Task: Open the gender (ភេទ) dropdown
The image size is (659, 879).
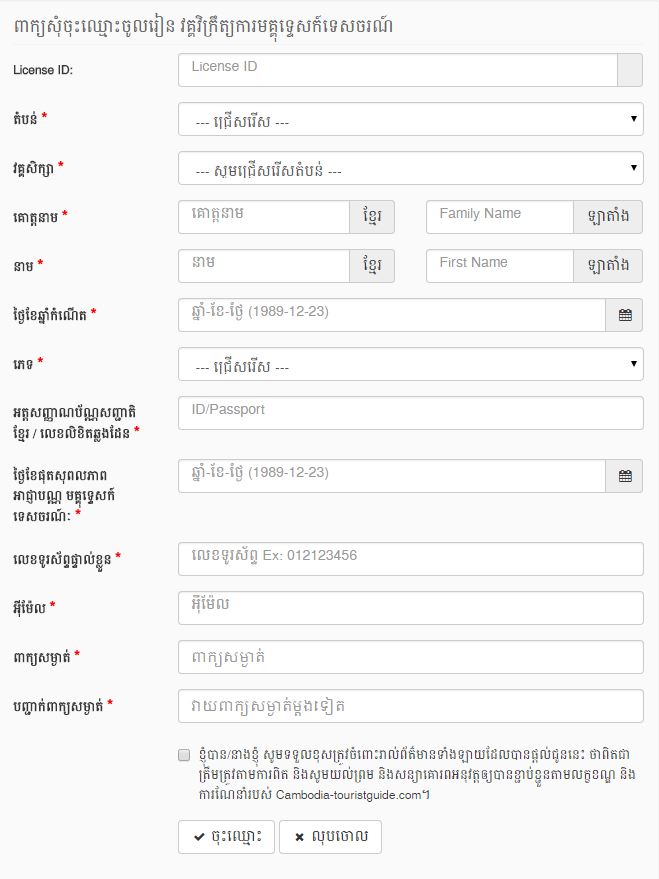Action: click(410, 364)
